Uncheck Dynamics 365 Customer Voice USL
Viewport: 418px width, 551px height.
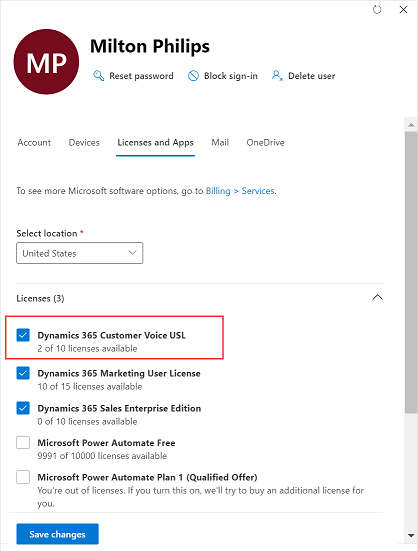pyautogui.click(x=23, y=335)
